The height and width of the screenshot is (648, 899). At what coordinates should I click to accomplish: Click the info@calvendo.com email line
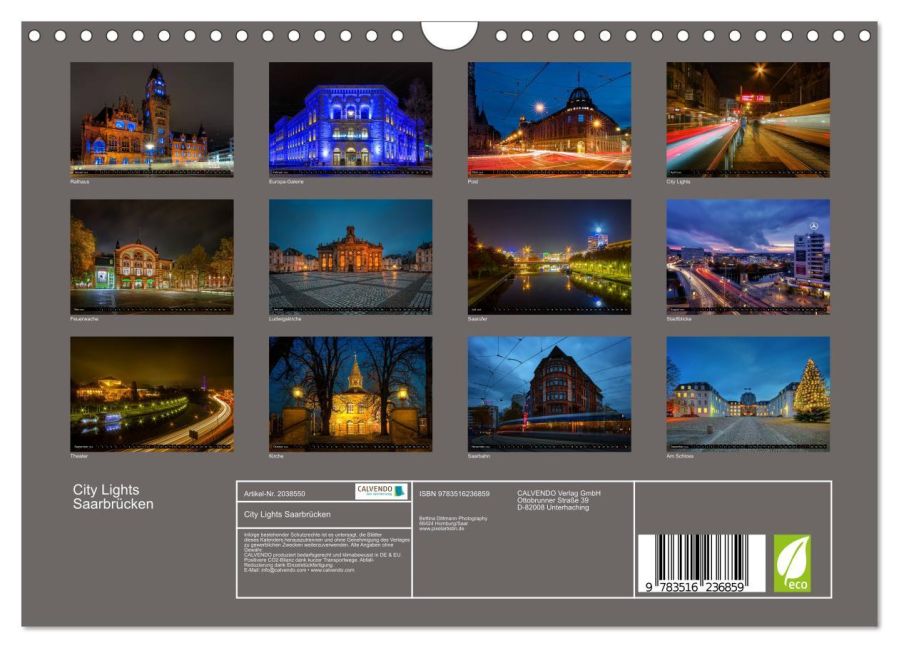[299, 571]
